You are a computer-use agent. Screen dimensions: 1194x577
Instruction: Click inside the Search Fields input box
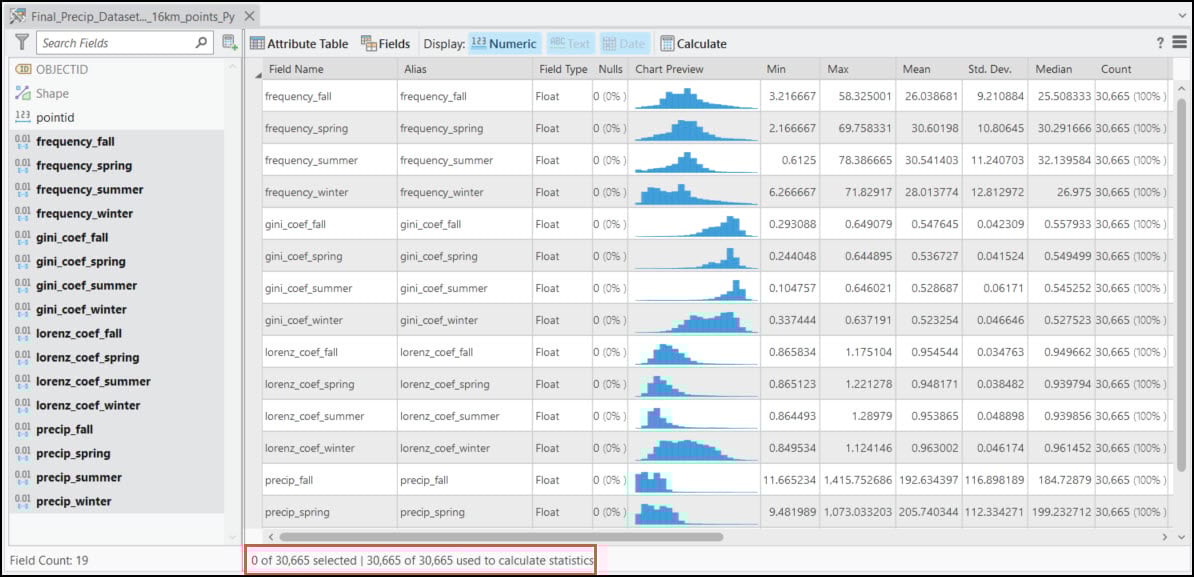pyautogui.click(x=114, y=43)
